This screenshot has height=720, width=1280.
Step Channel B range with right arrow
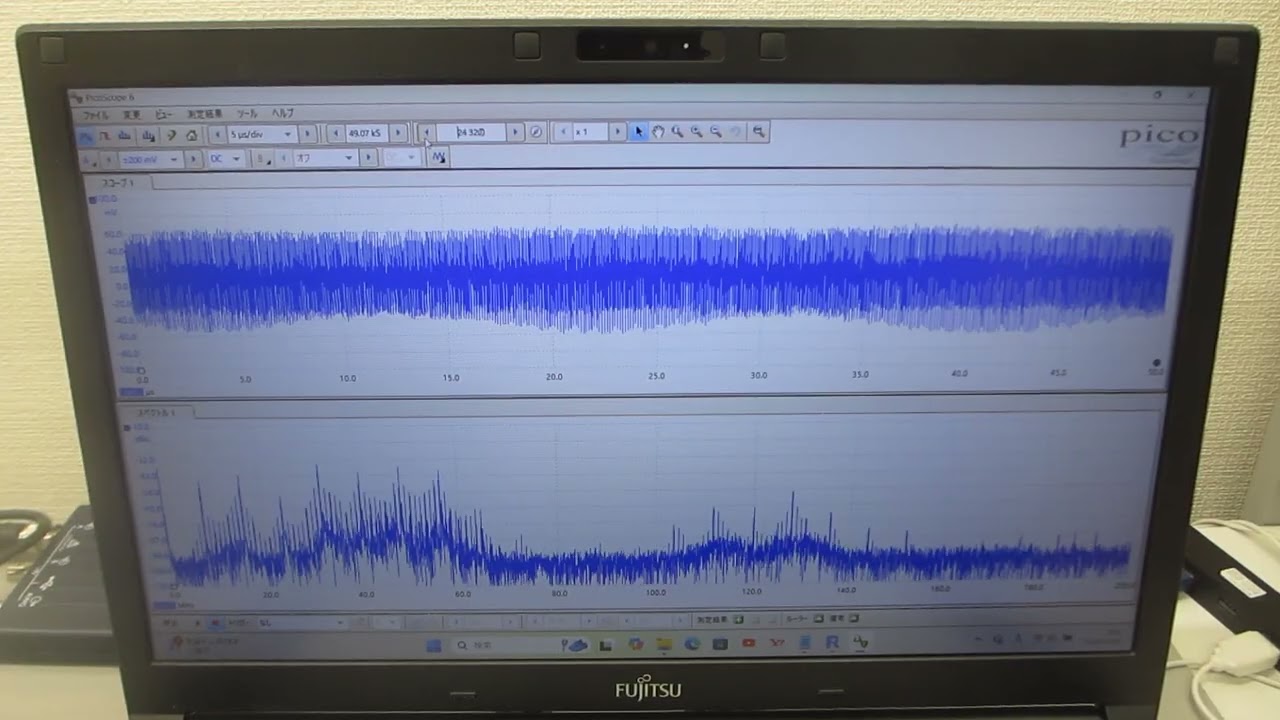[x=368, y=158]
